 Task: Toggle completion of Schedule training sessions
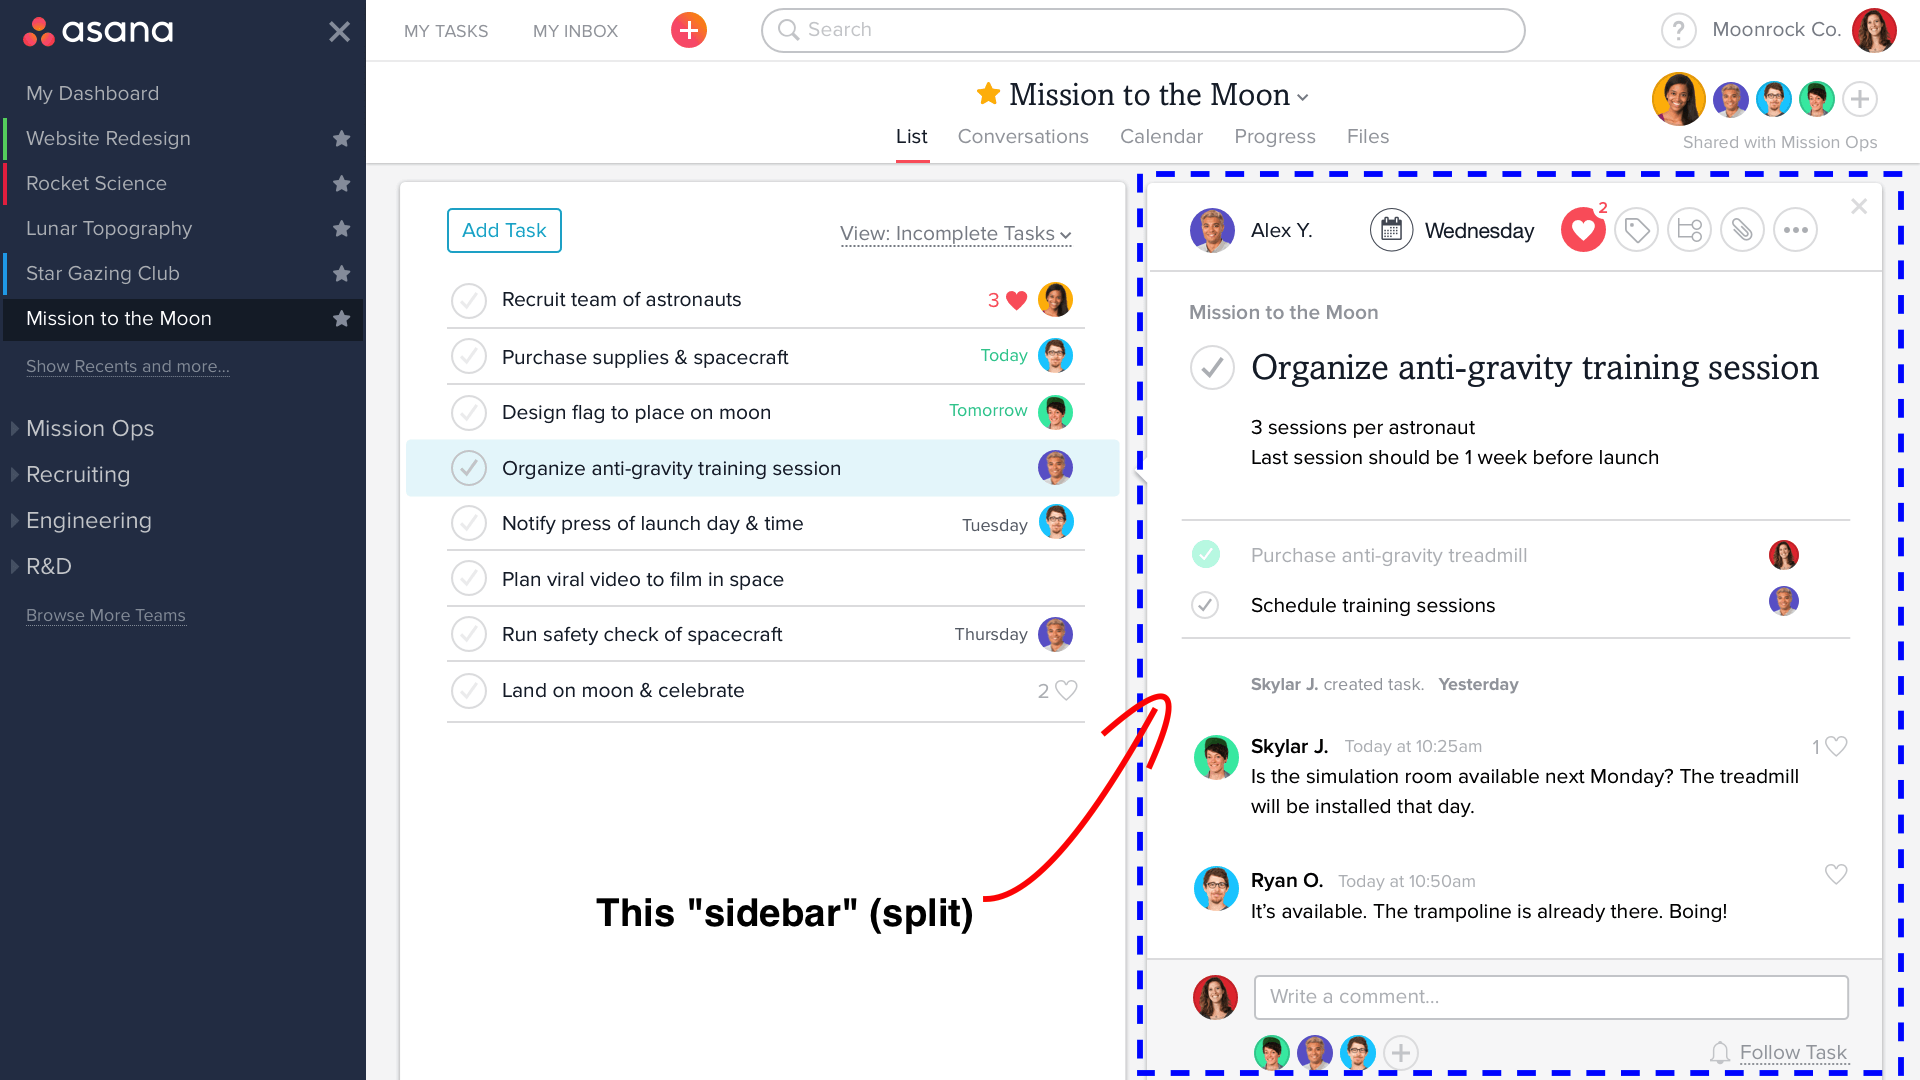point(1208,605)
